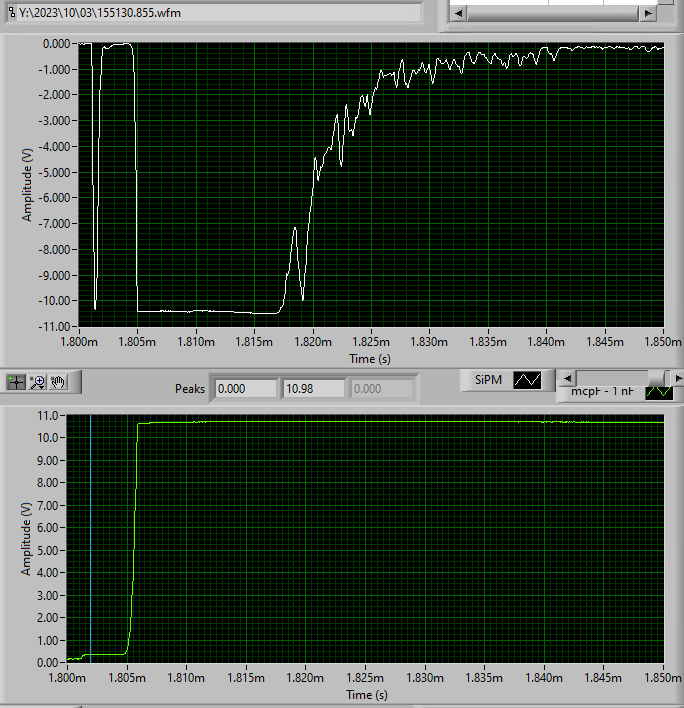The image size is (684, 708).
Task: Click the SiPM legend label
Action: click(488, 380)
